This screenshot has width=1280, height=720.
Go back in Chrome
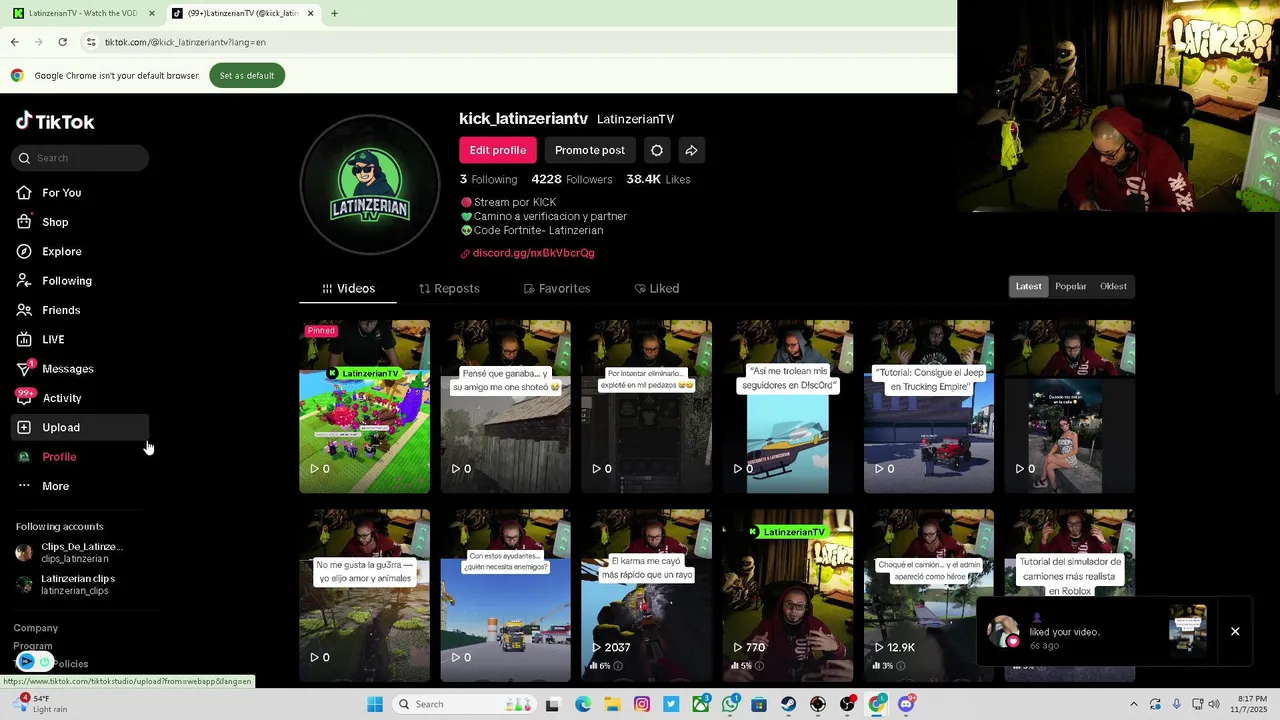pyautogui.click(x=14, y=42)
